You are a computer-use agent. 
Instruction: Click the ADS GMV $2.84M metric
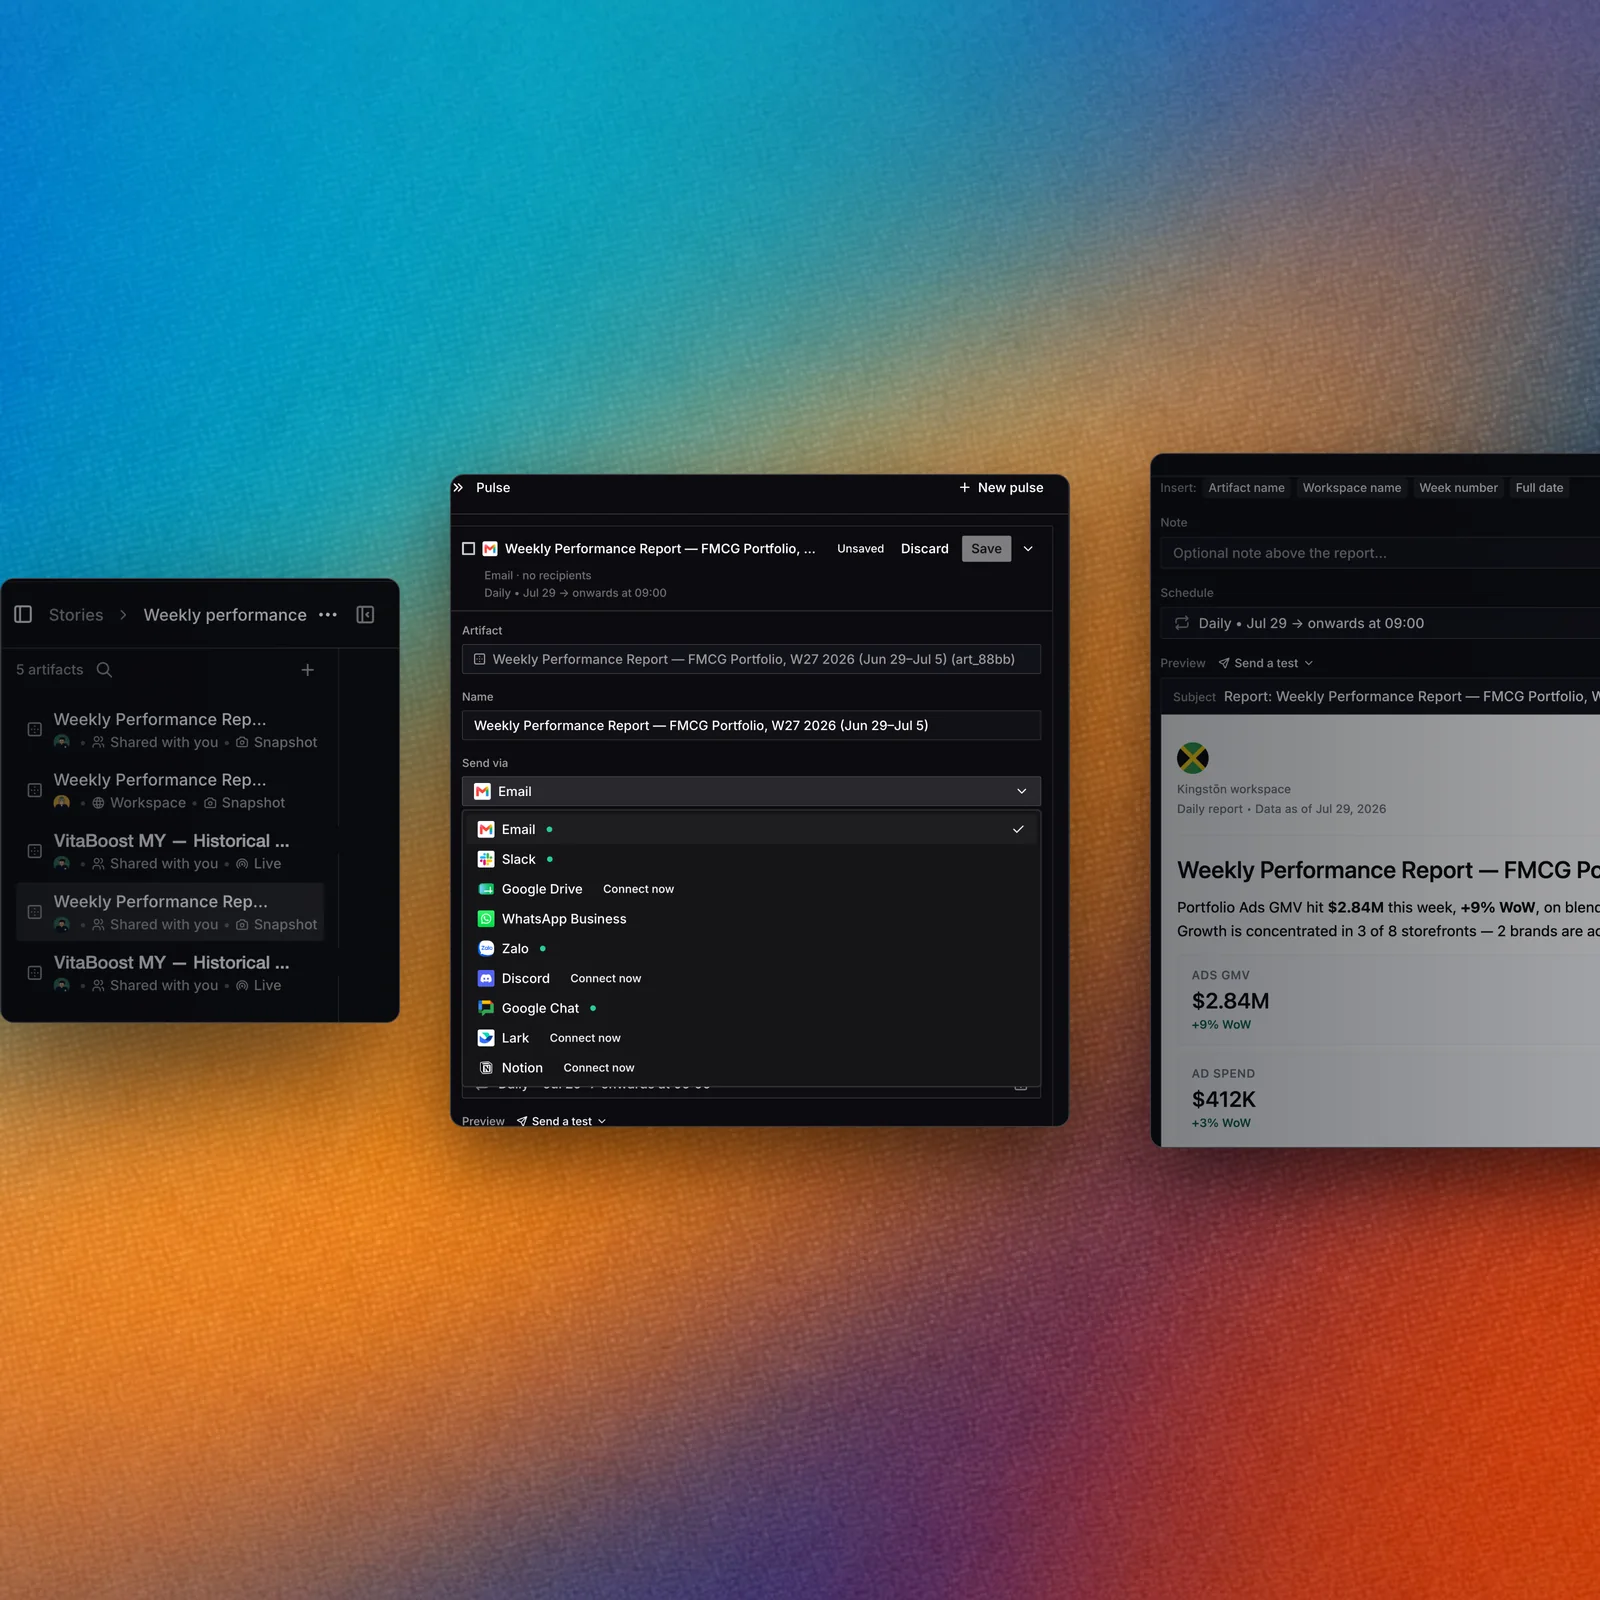pos(1230,1000)
